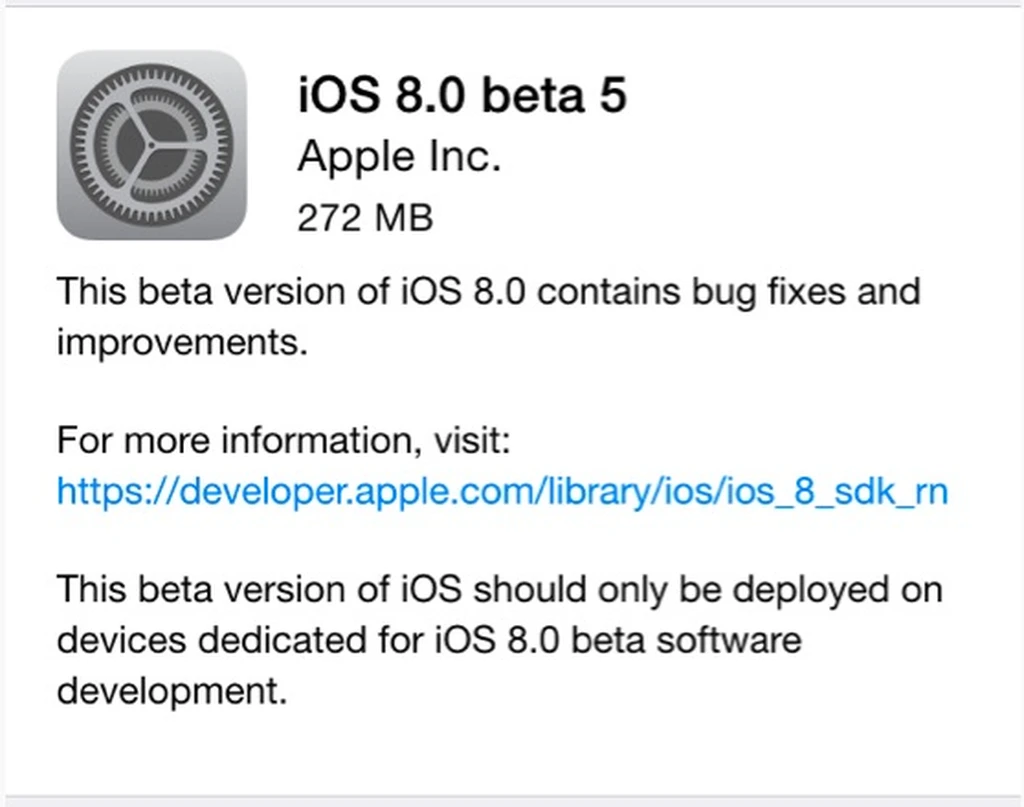Tap the Settings gear app icon

point(152,145)
